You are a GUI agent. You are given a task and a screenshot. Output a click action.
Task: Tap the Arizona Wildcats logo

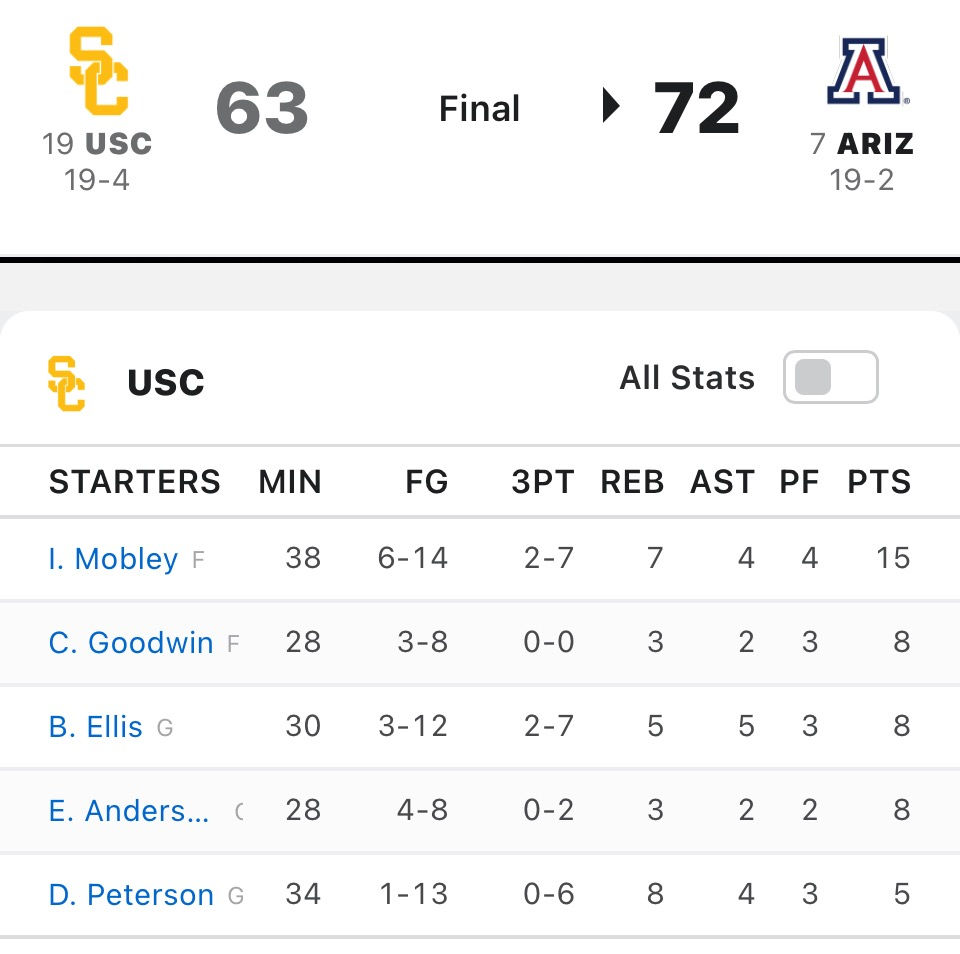coord(866,71)
